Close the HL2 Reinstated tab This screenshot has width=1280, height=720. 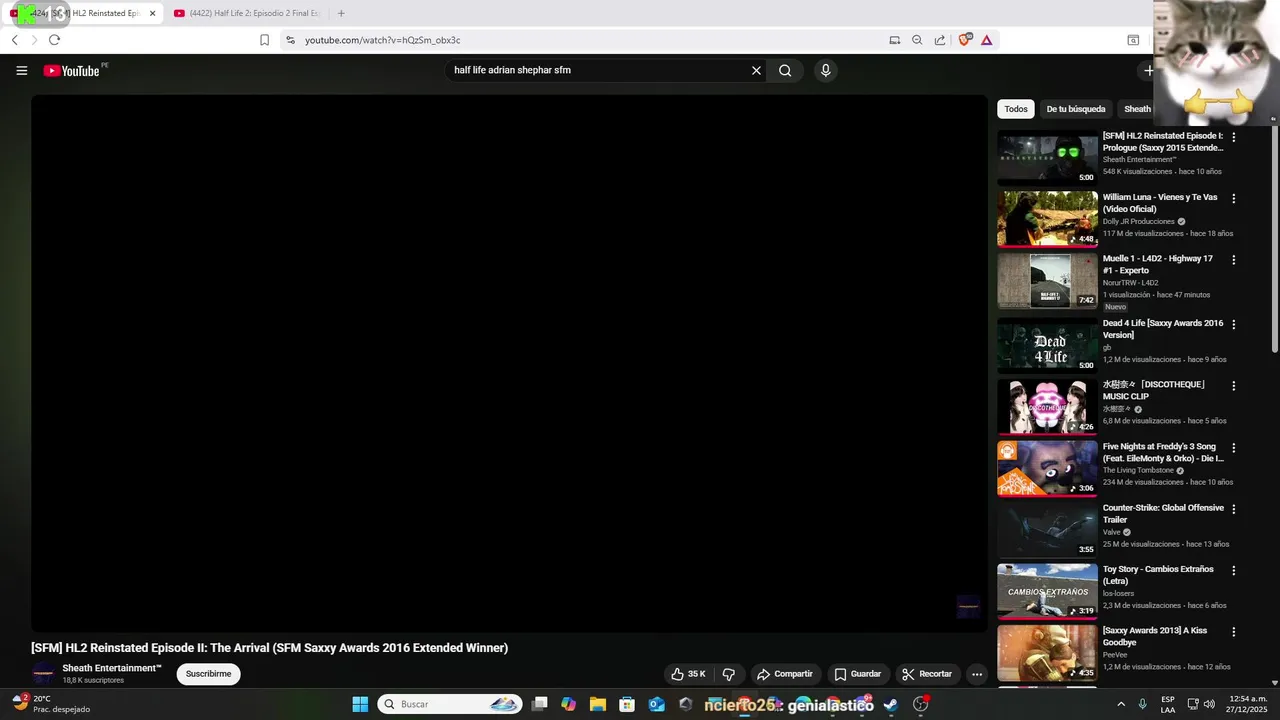[153, 14]
